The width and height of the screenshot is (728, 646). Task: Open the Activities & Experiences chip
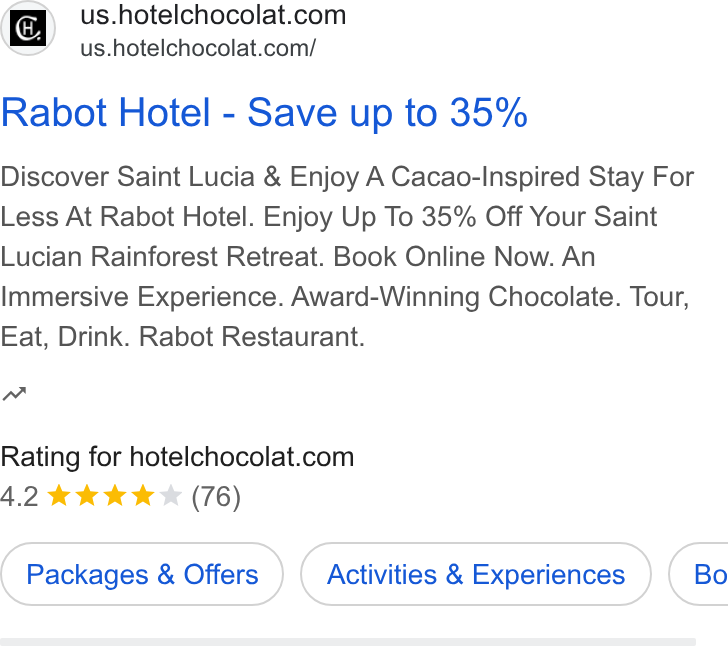pyautogui.click(x=476, y=574)
